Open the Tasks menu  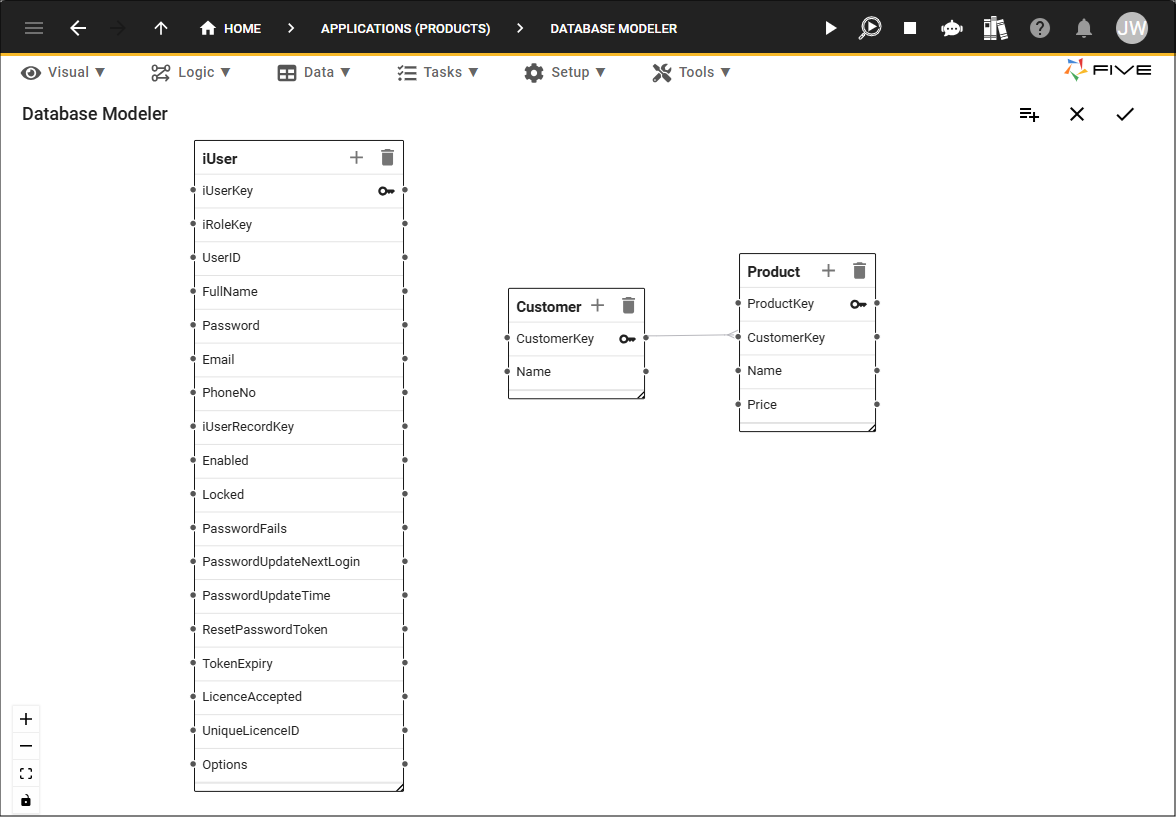point(438,72)
